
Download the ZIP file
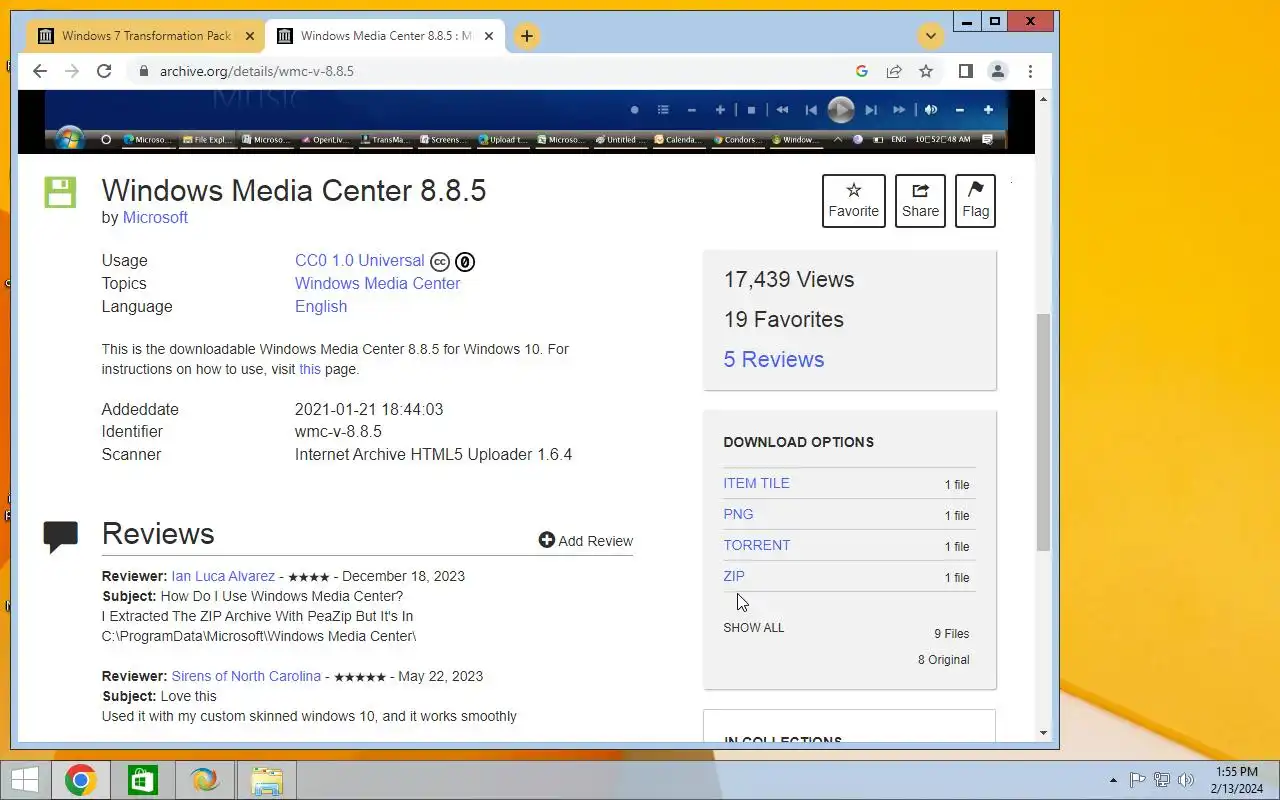tap(734, 576)
